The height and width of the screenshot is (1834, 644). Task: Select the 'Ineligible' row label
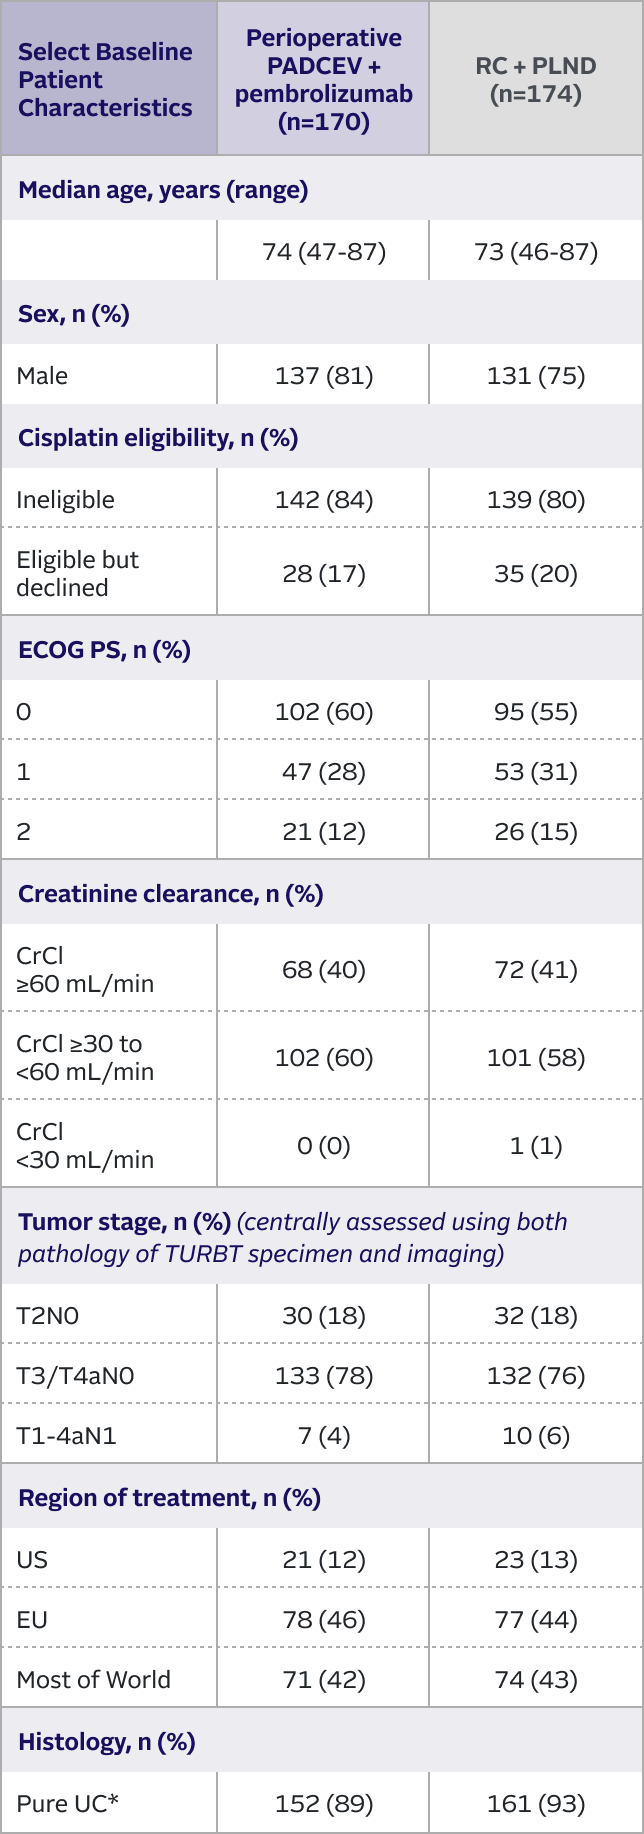pos(66,500)
